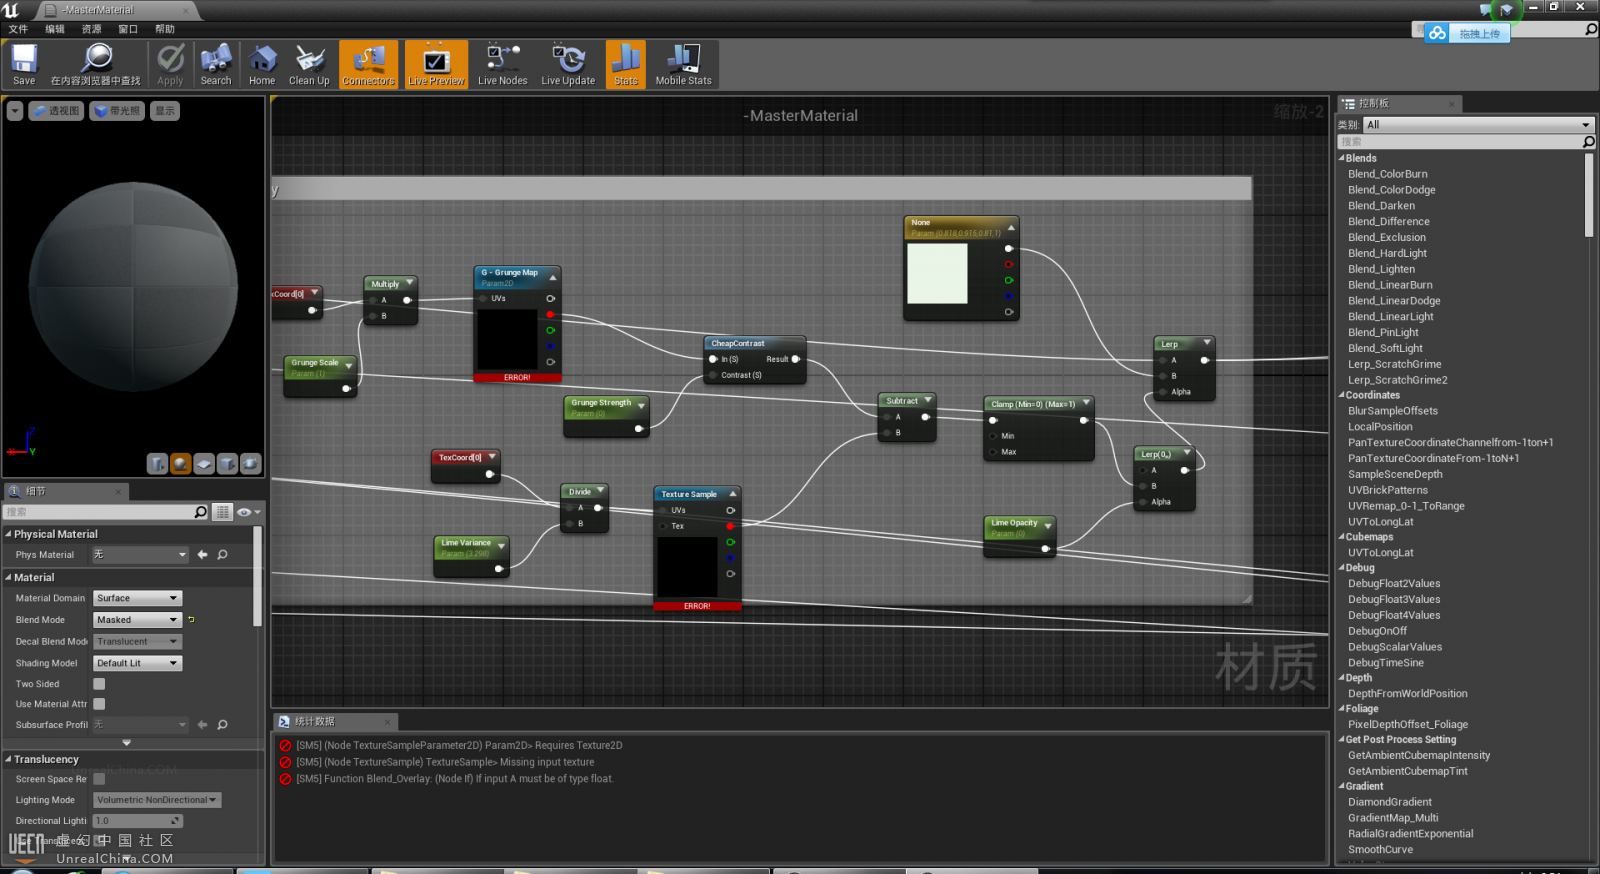
Task: Click the 显示 show button in viewport
Action: 165,111
